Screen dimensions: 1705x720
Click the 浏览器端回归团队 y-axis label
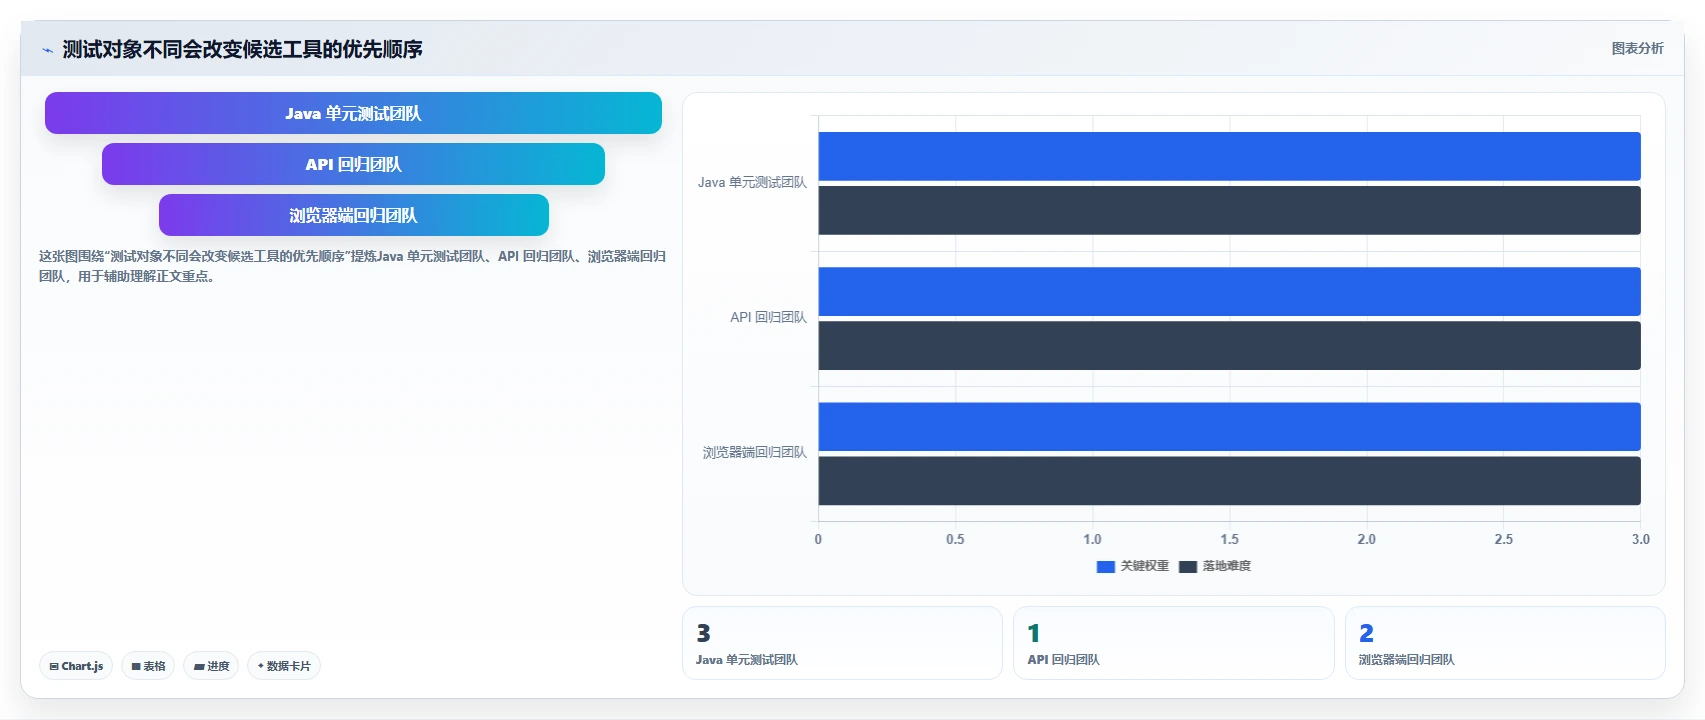coord(754,453)
